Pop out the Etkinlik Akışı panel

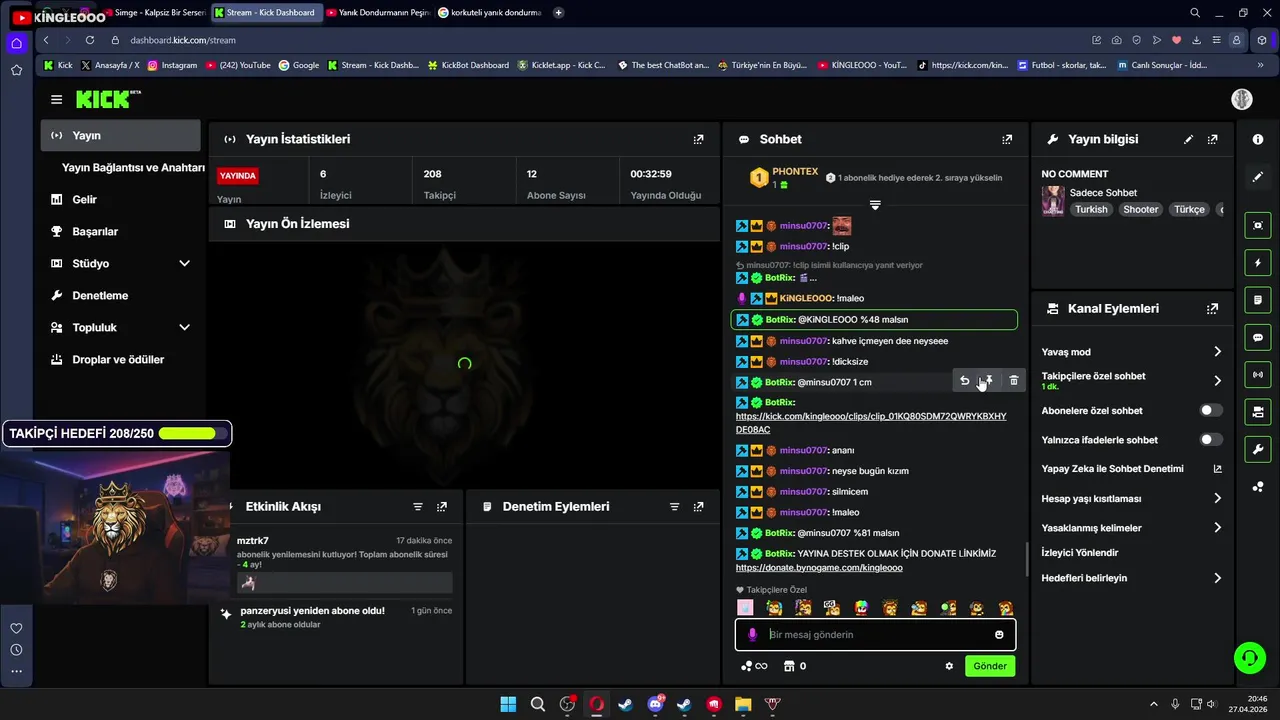click(x=442, y=507)
